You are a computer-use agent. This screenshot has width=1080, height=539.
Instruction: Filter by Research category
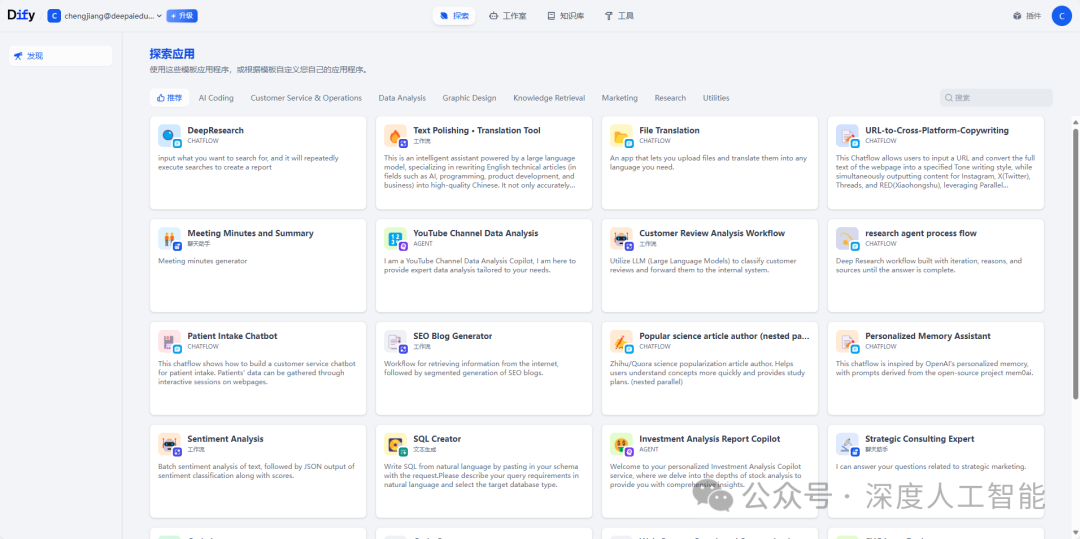tap(670, 98)
